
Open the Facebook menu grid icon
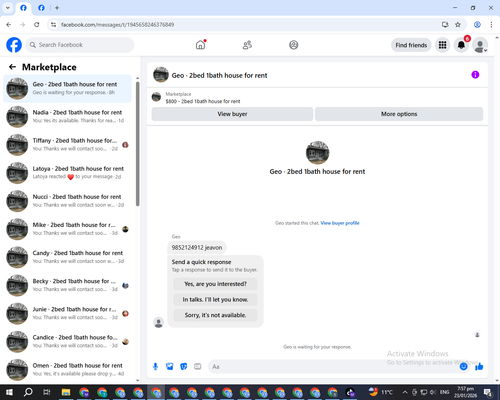tap(442, 45)
